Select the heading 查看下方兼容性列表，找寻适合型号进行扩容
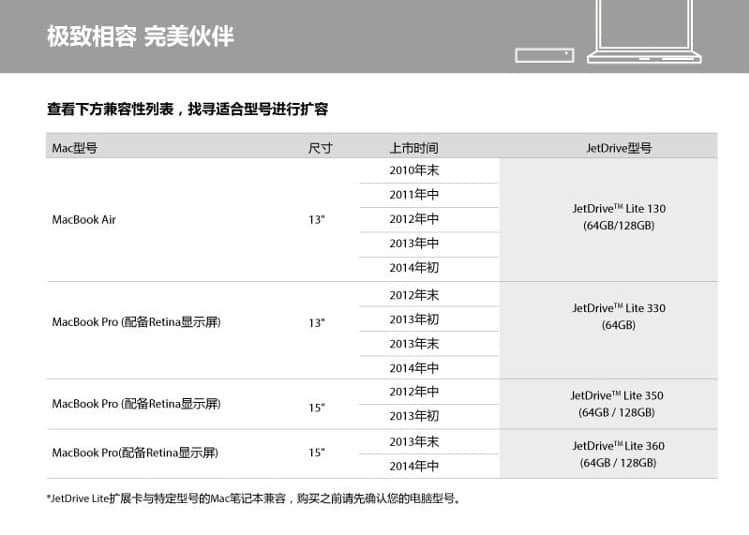Viewport: 749px width, 535px height. coord(187,109)
